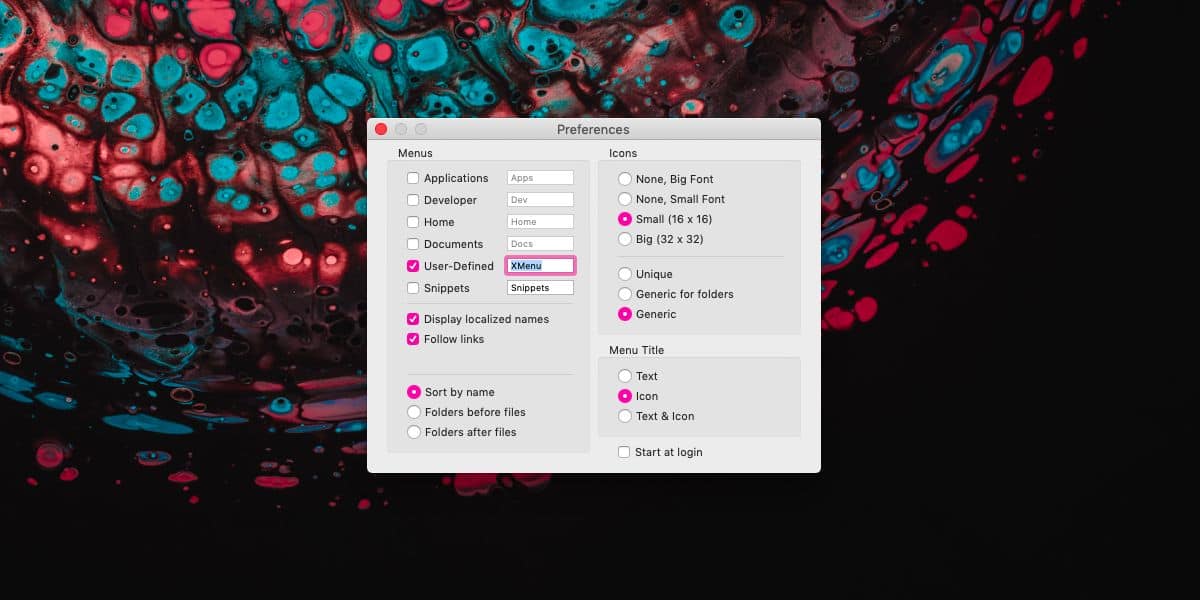The width and height of the screenshot is (1200, 600).
Task: Select Sort by name ordering
Action: click(x=413, y=391)
